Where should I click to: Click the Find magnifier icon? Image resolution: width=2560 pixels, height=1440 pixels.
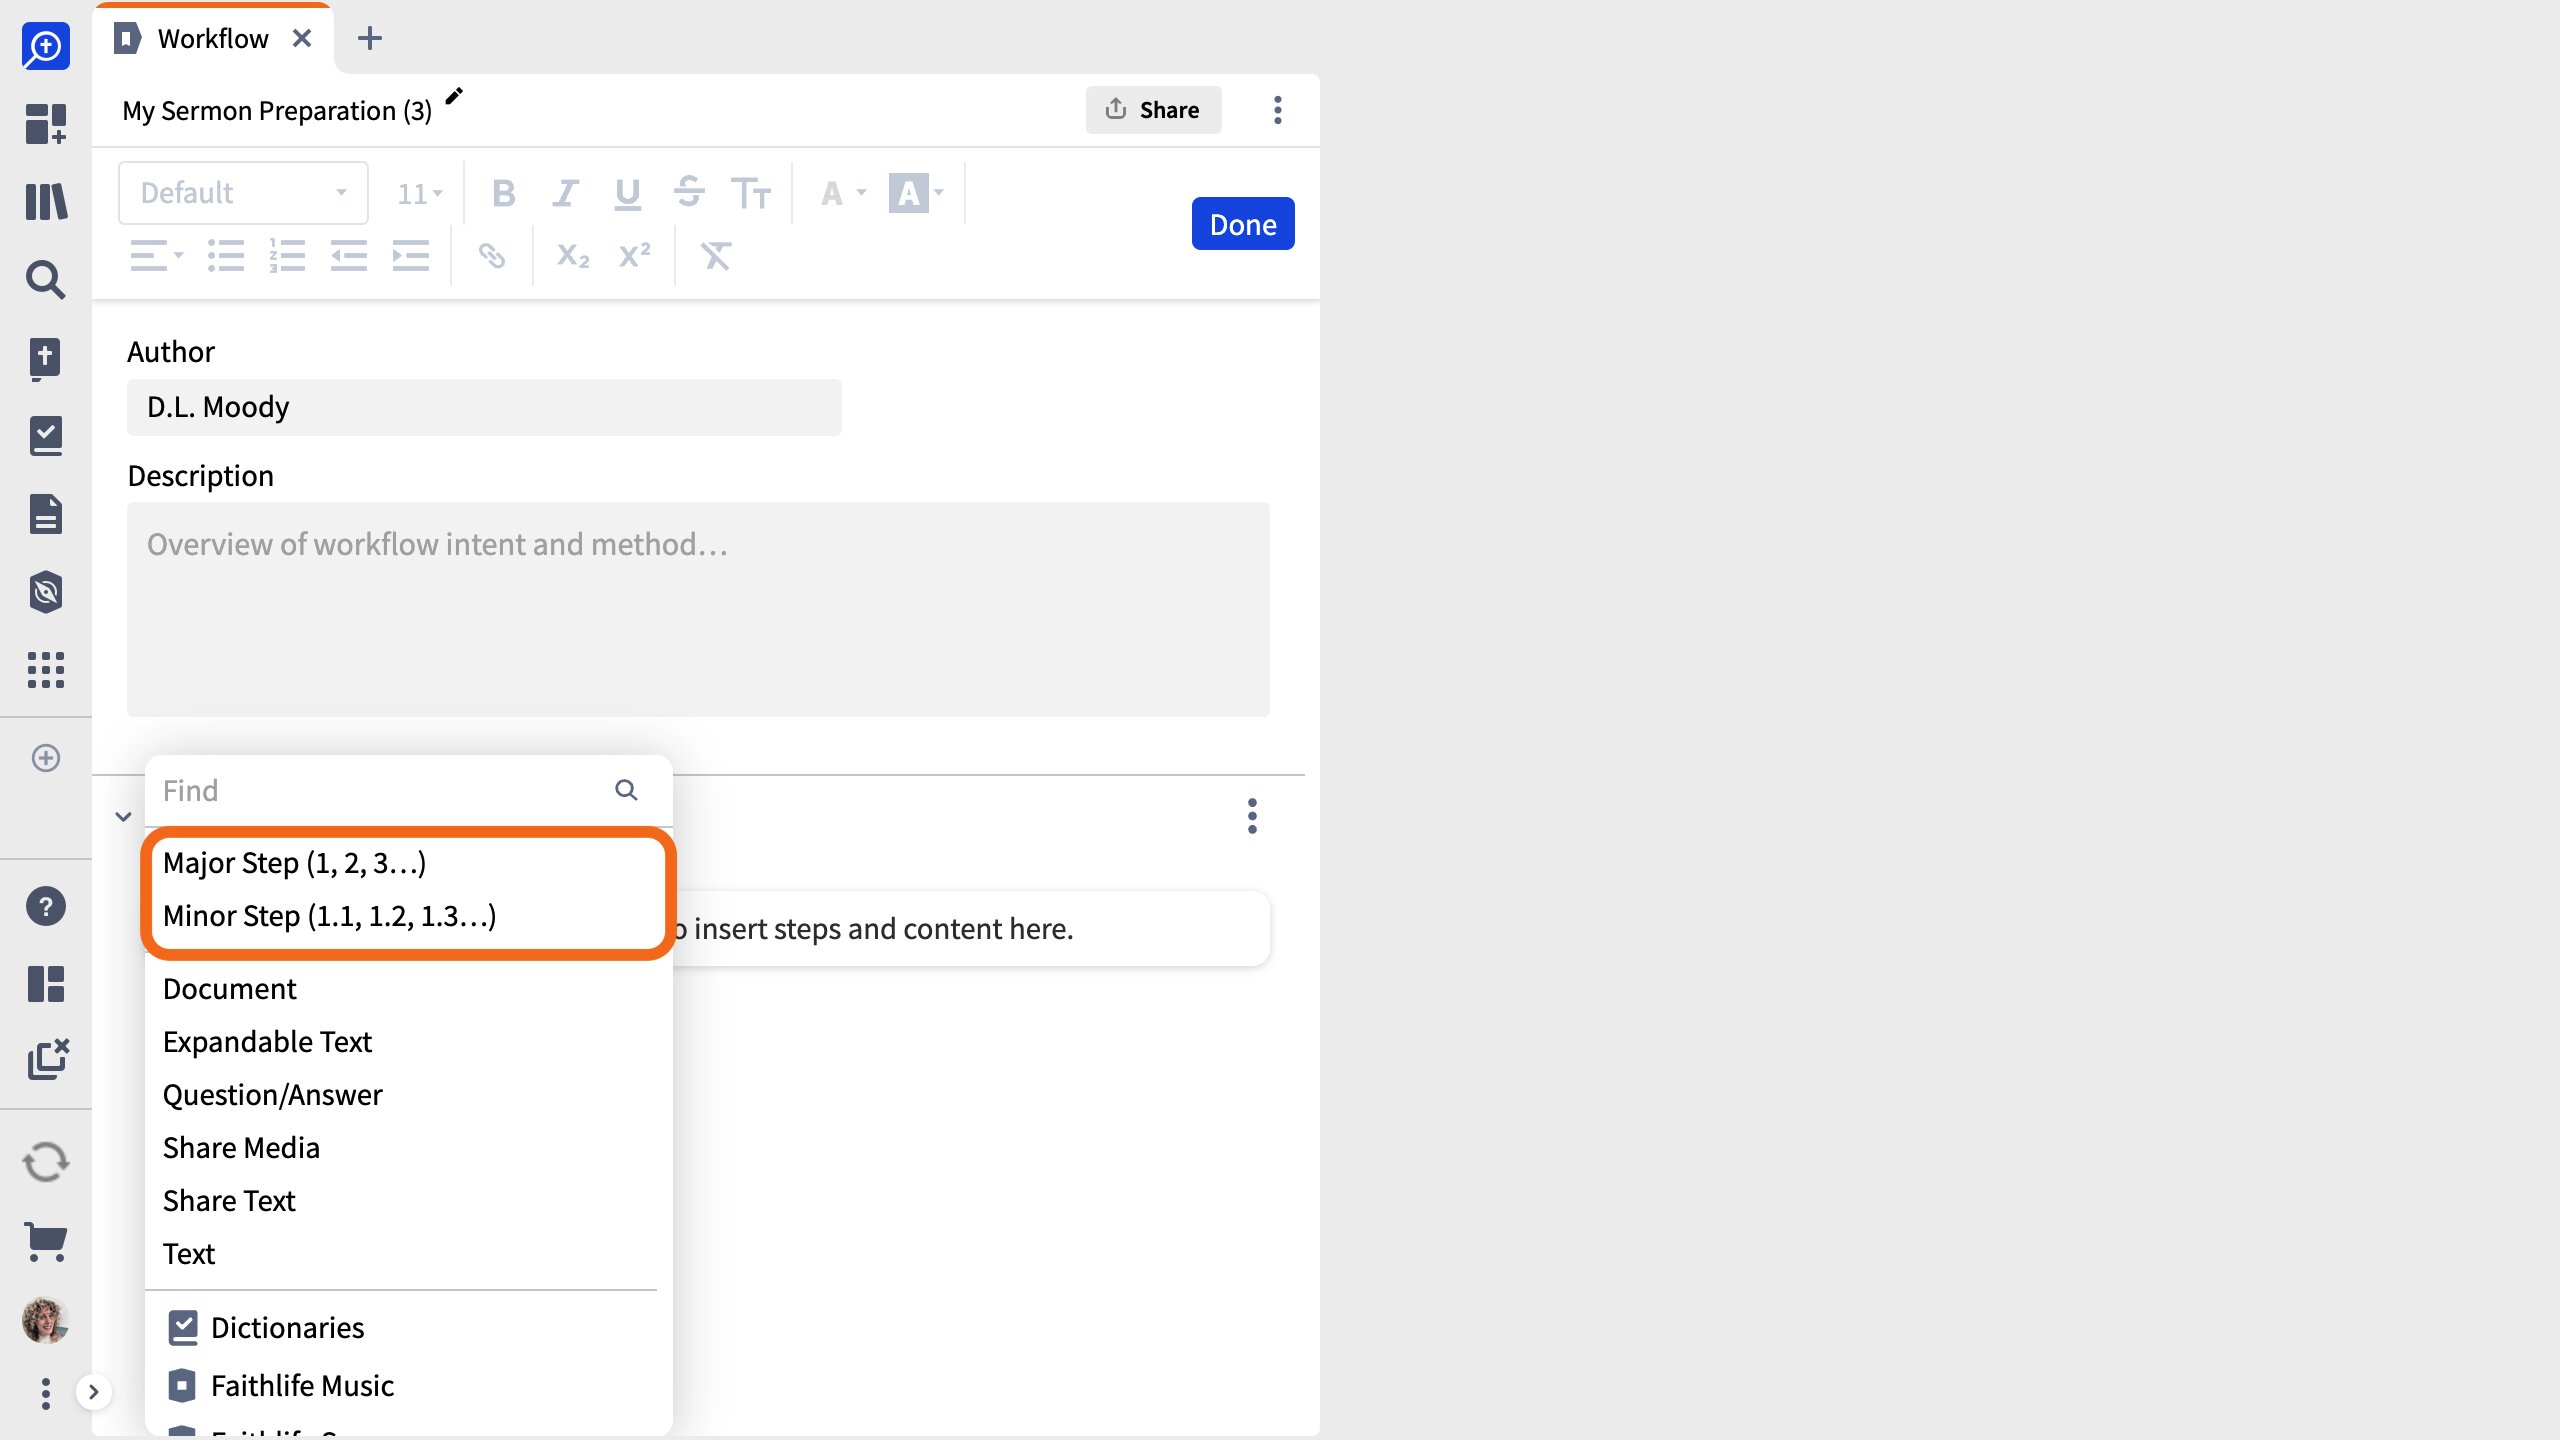626,790
